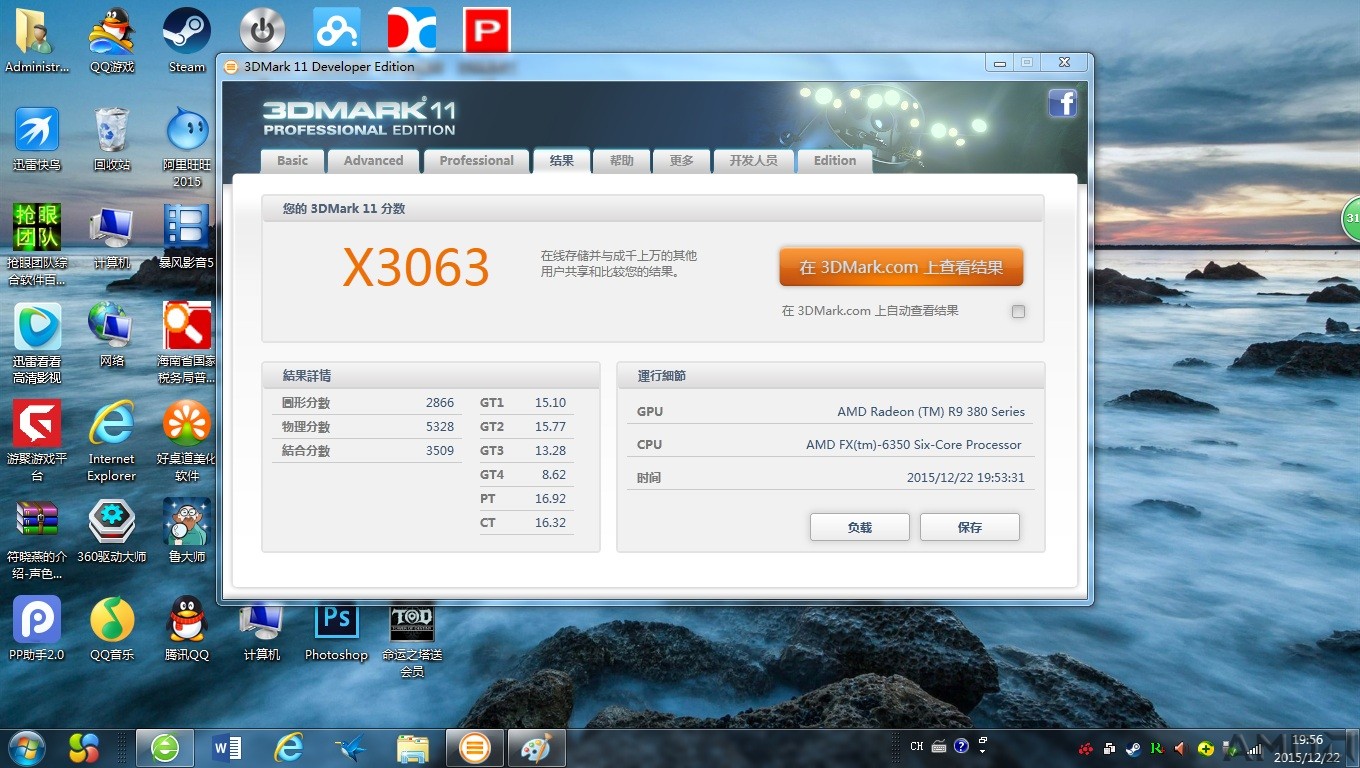Click the 3DMark 11 Professional Edition logo
The width and height of the screenshot is (1360, 768).
(x=359, y=116)
